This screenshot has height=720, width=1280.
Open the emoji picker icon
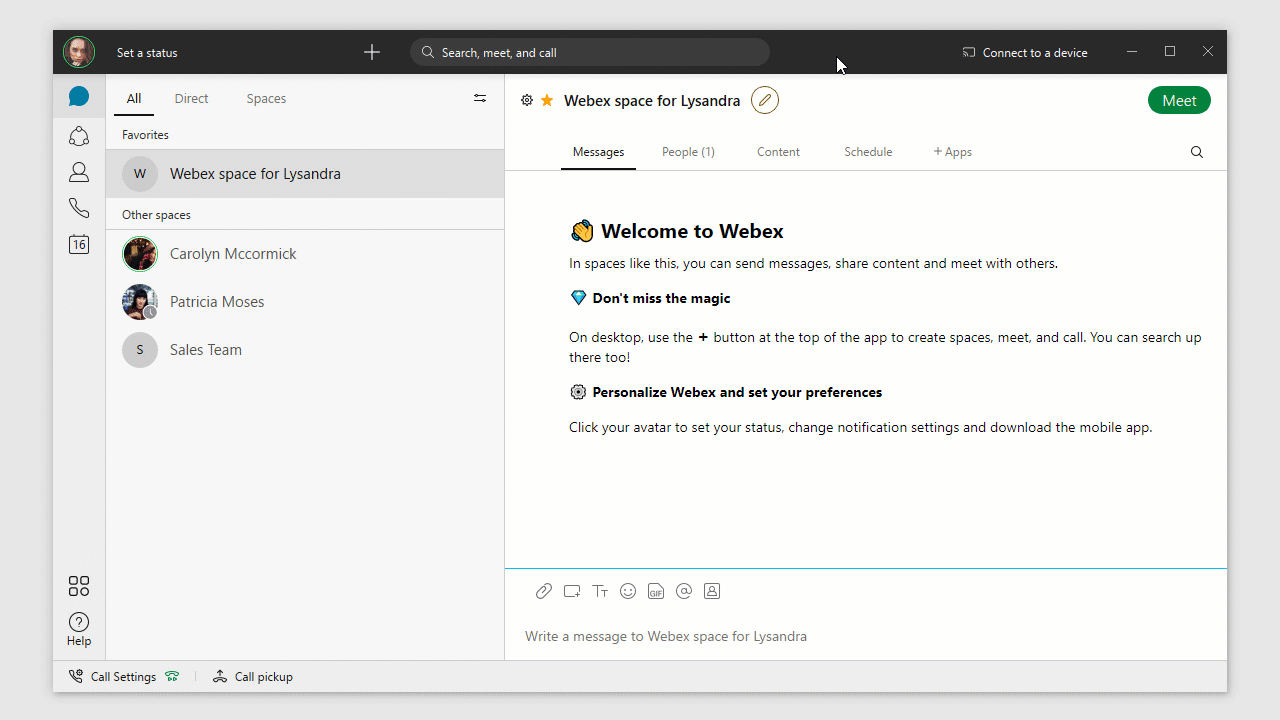pos(628,591)
